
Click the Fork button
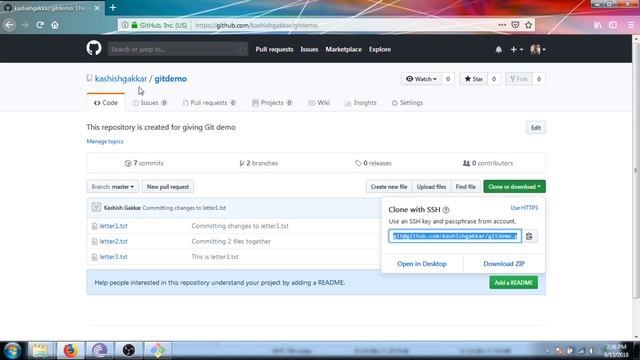pyautogui.click(x=519, y=79)
